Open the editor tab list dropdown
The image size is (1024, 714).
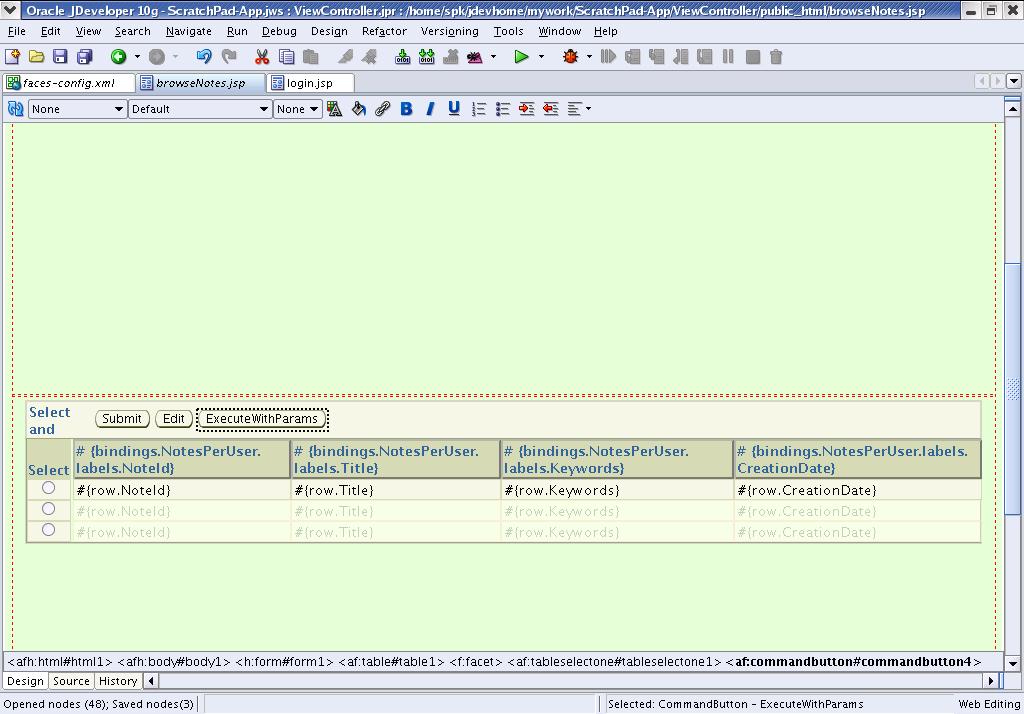click(x=1014, y=81)
